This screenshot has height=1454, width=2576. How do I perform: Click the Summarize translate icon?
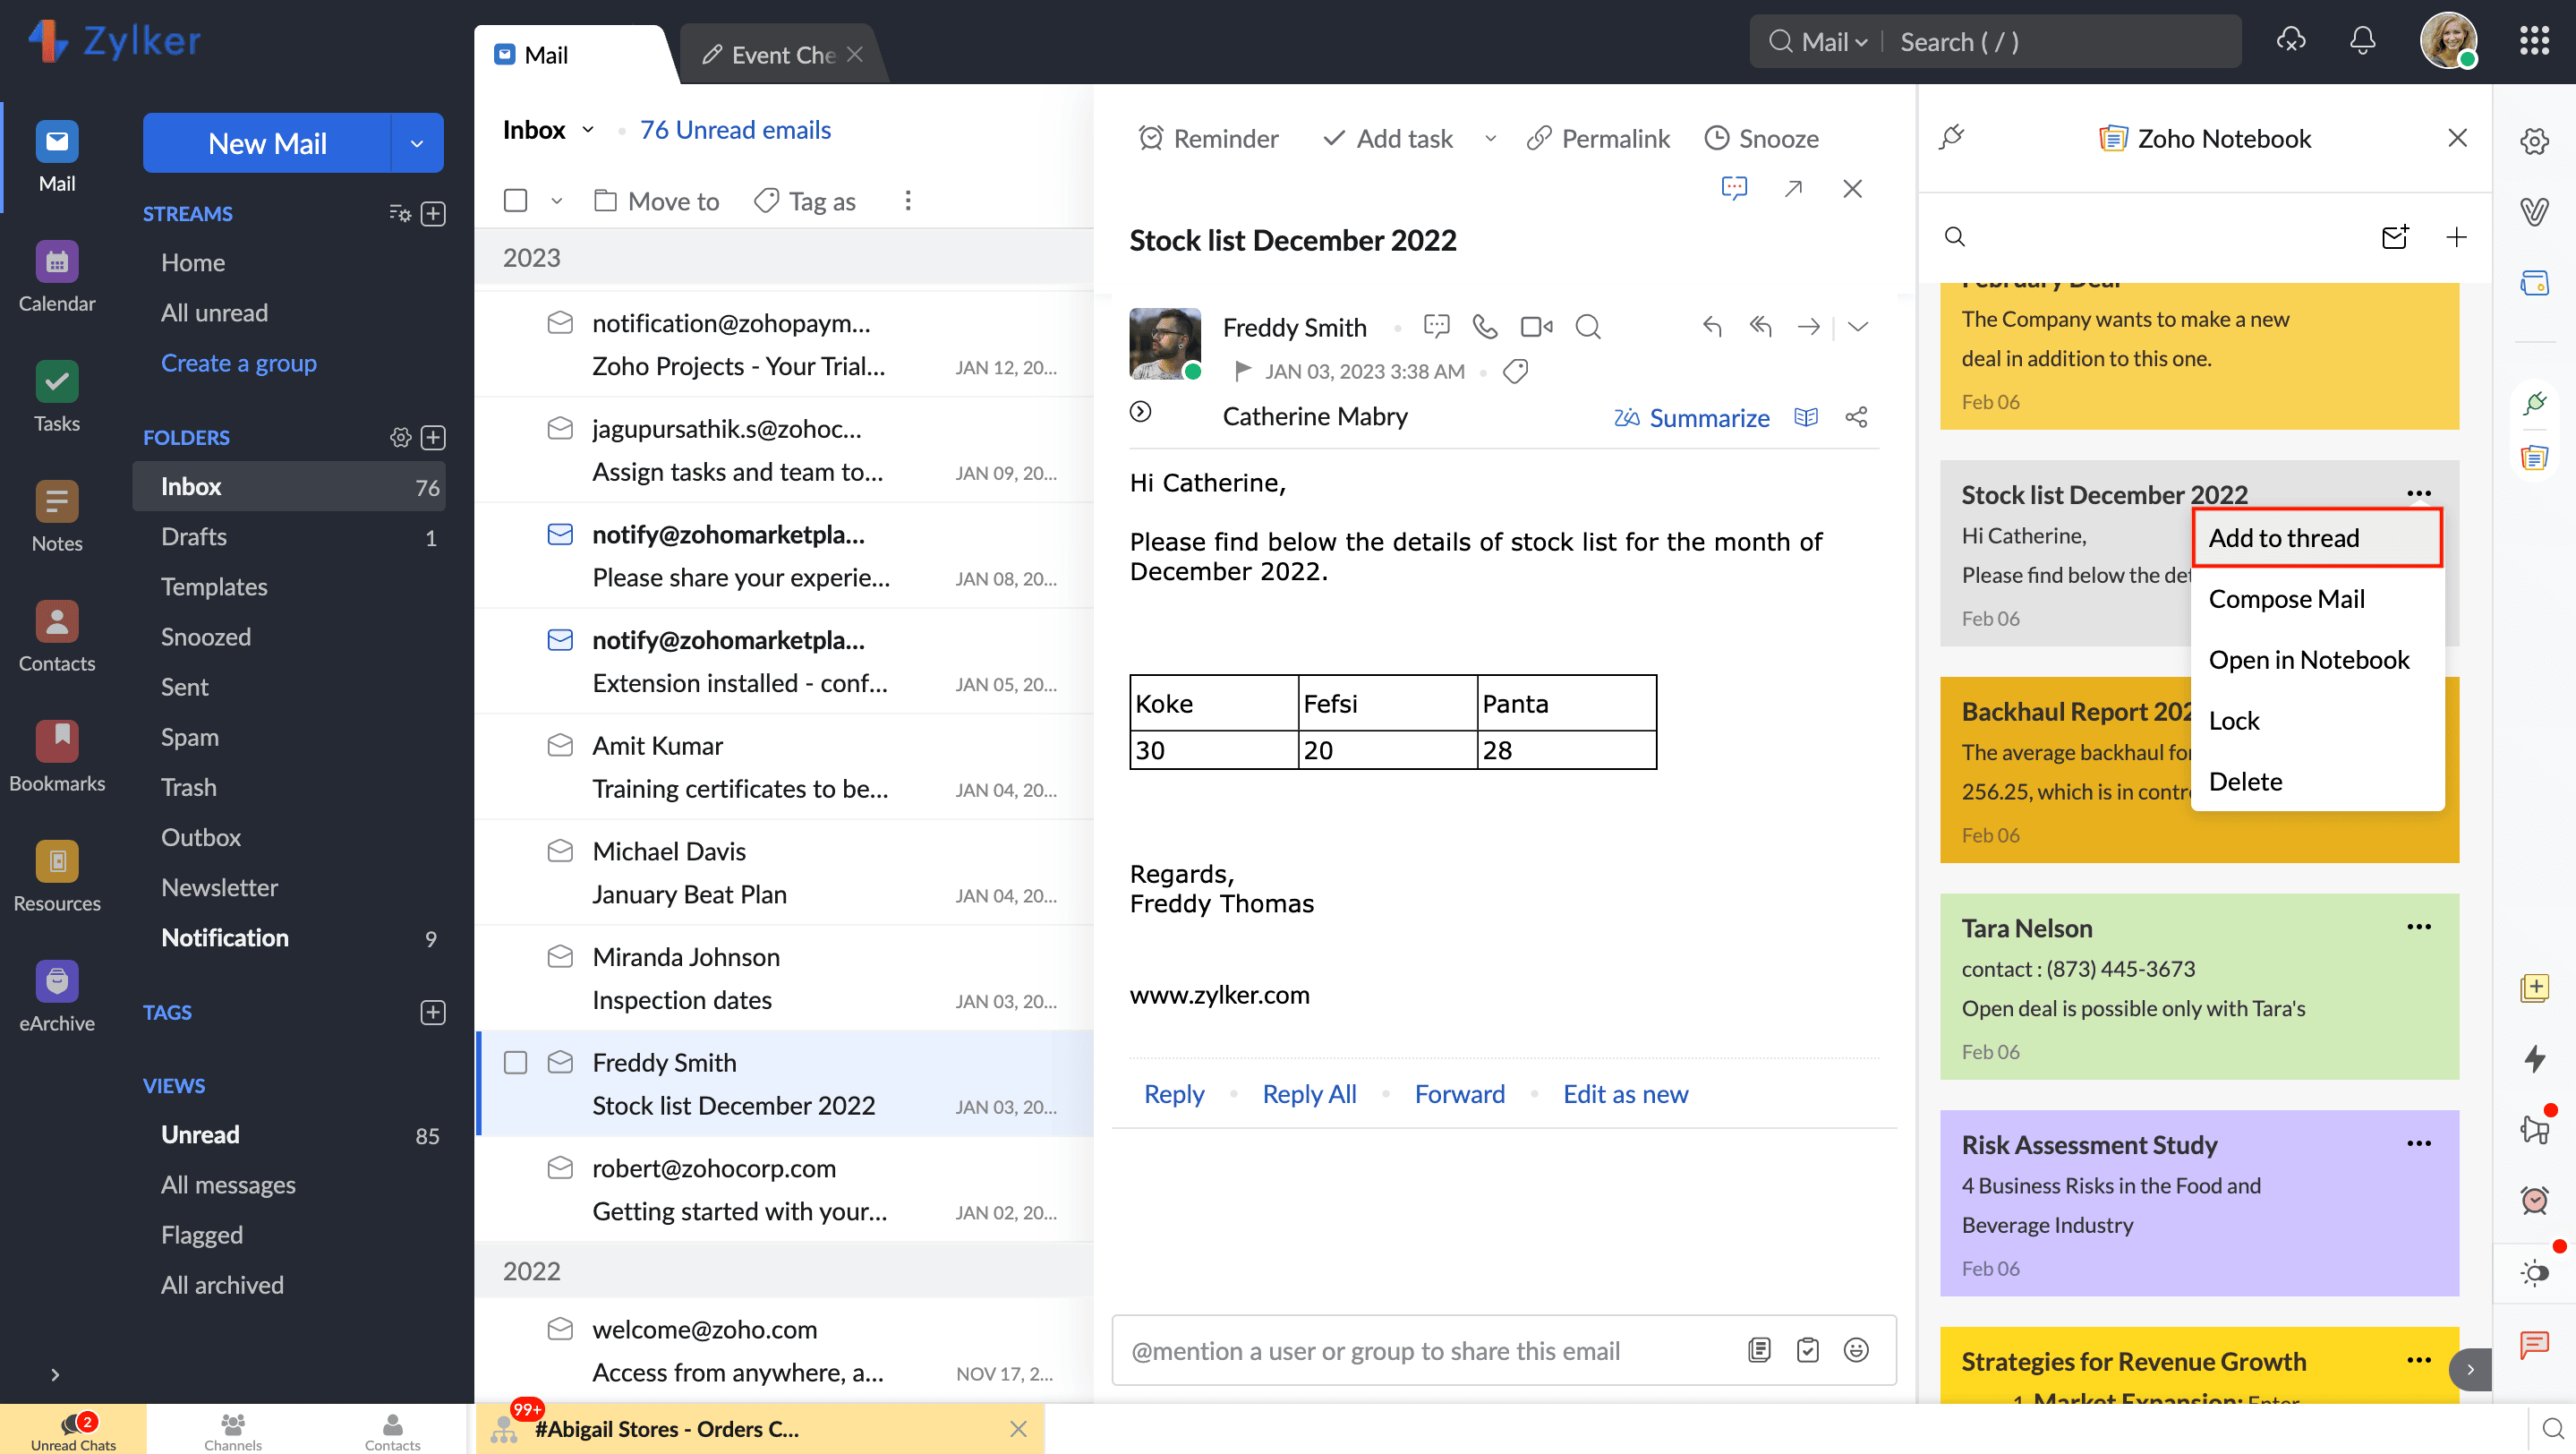click(x=1626, y=418)
